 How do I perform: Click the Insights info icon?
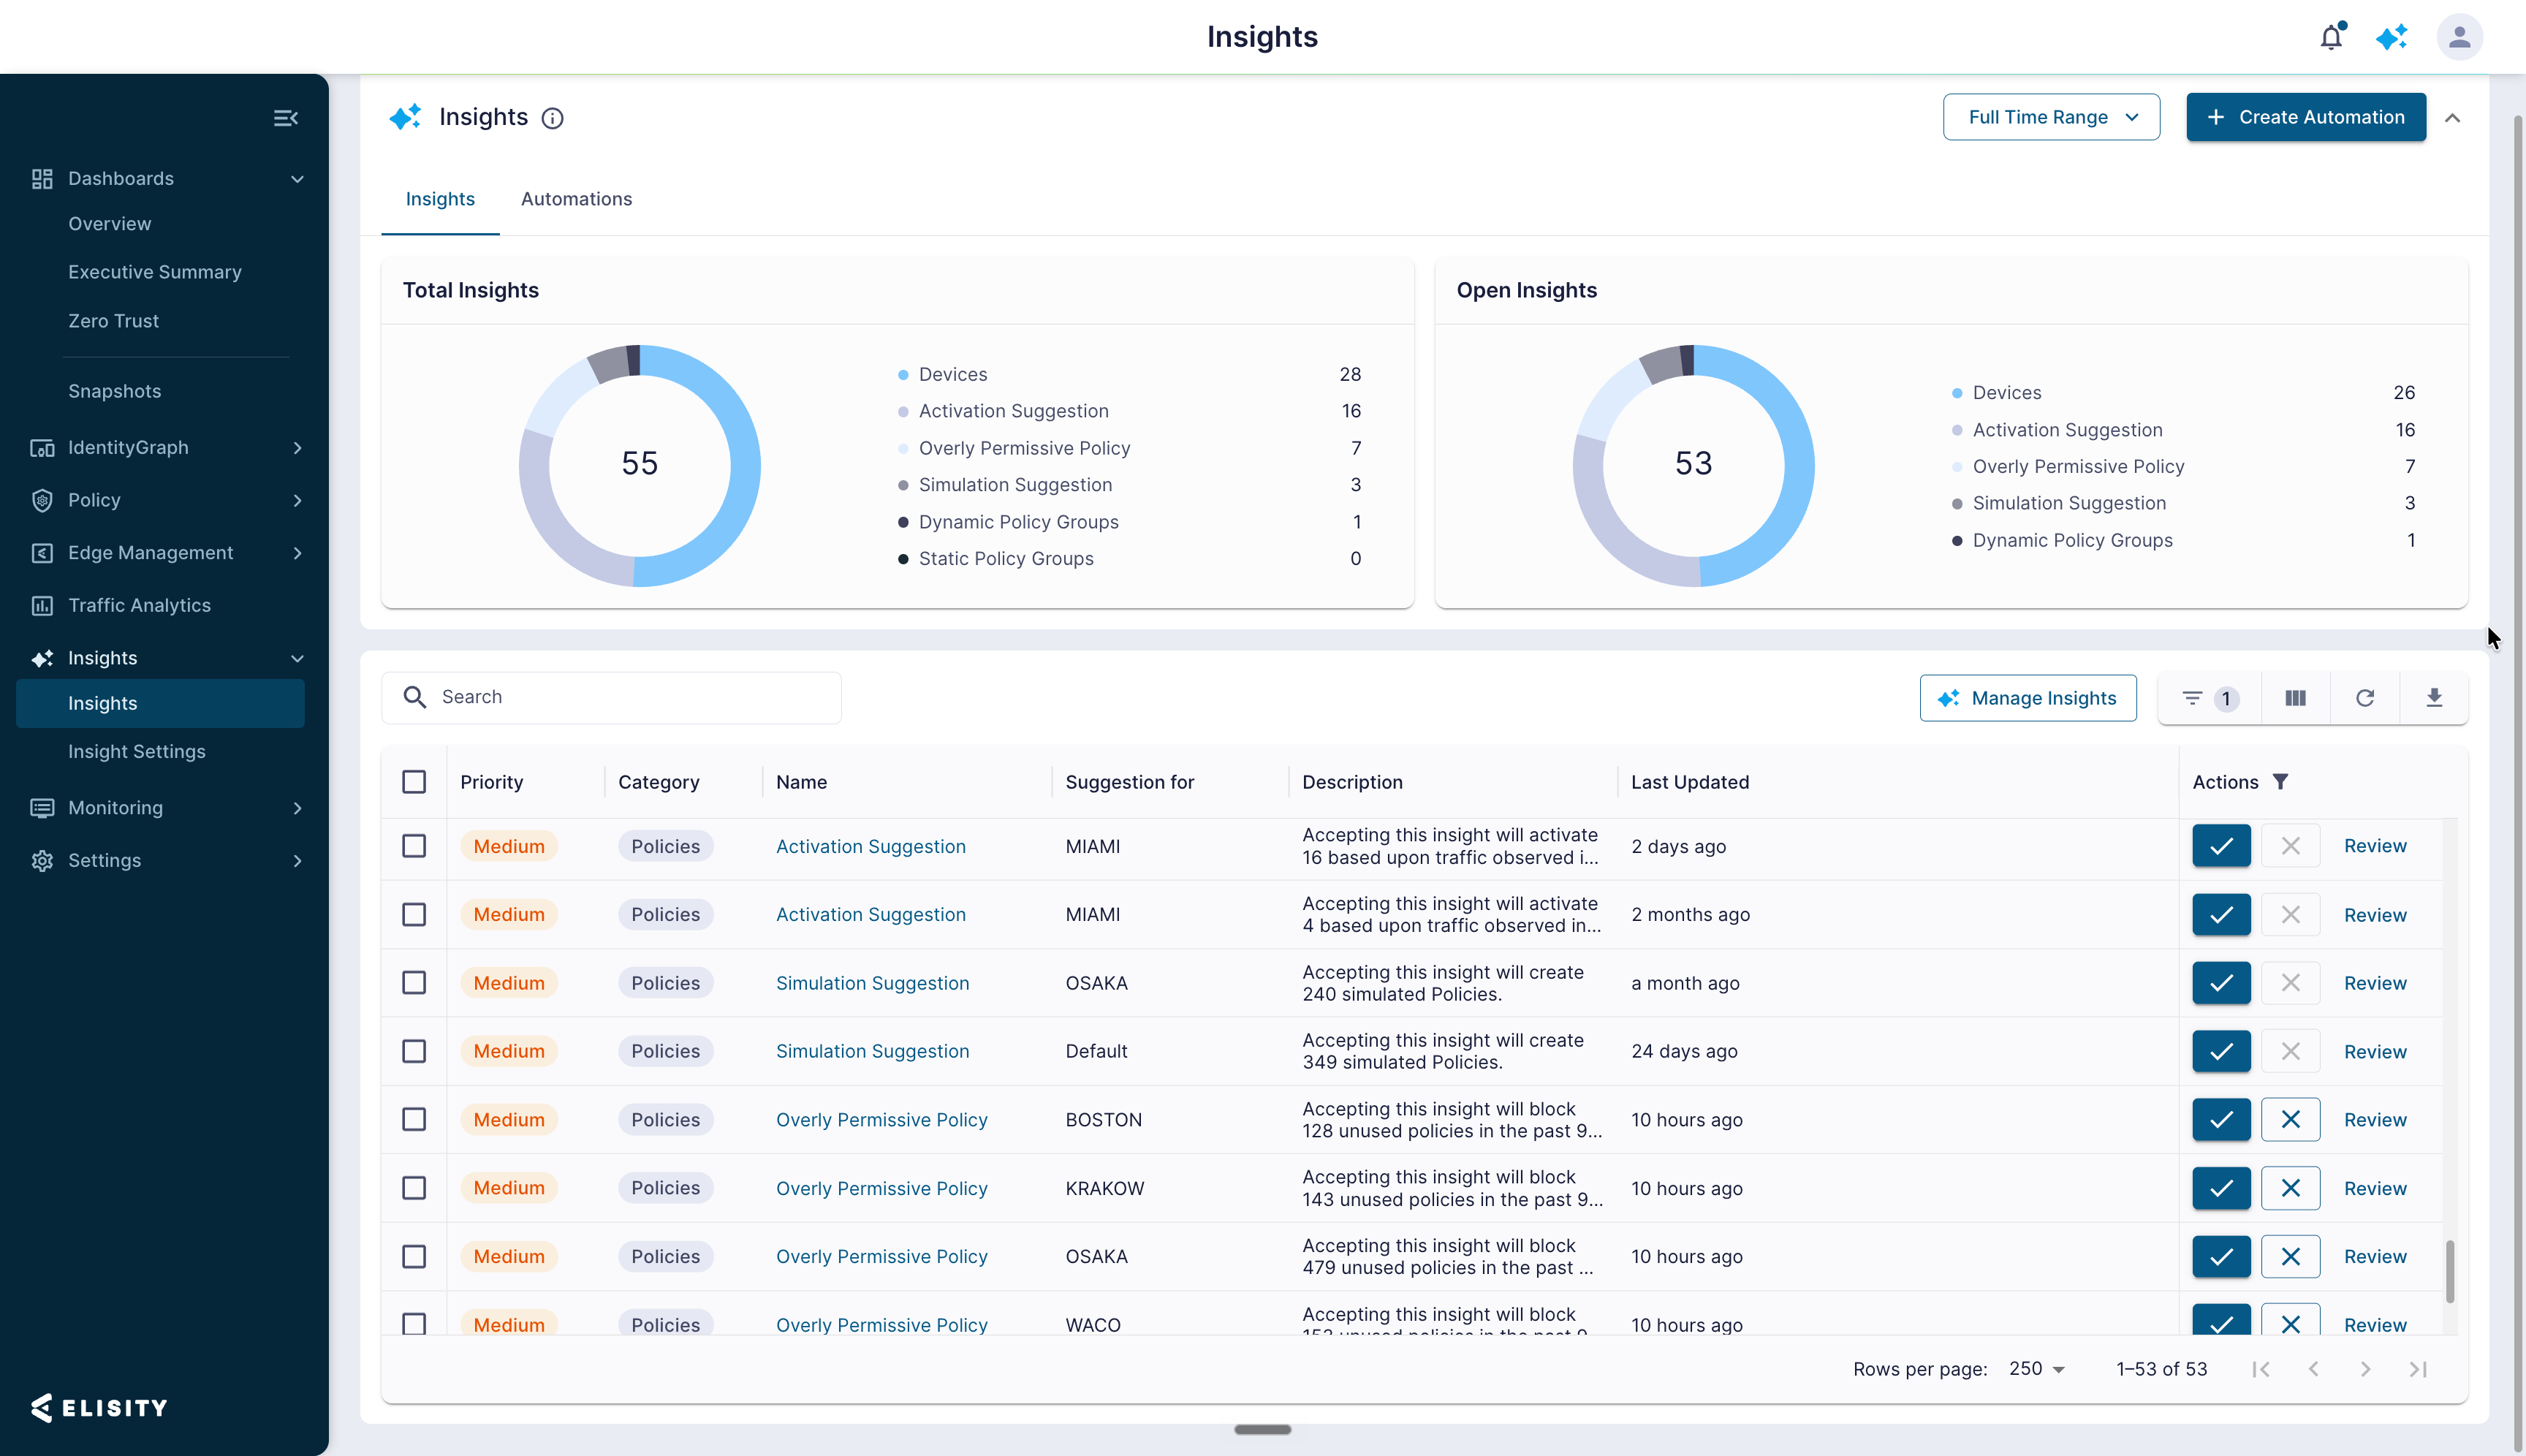click(552, 118)
